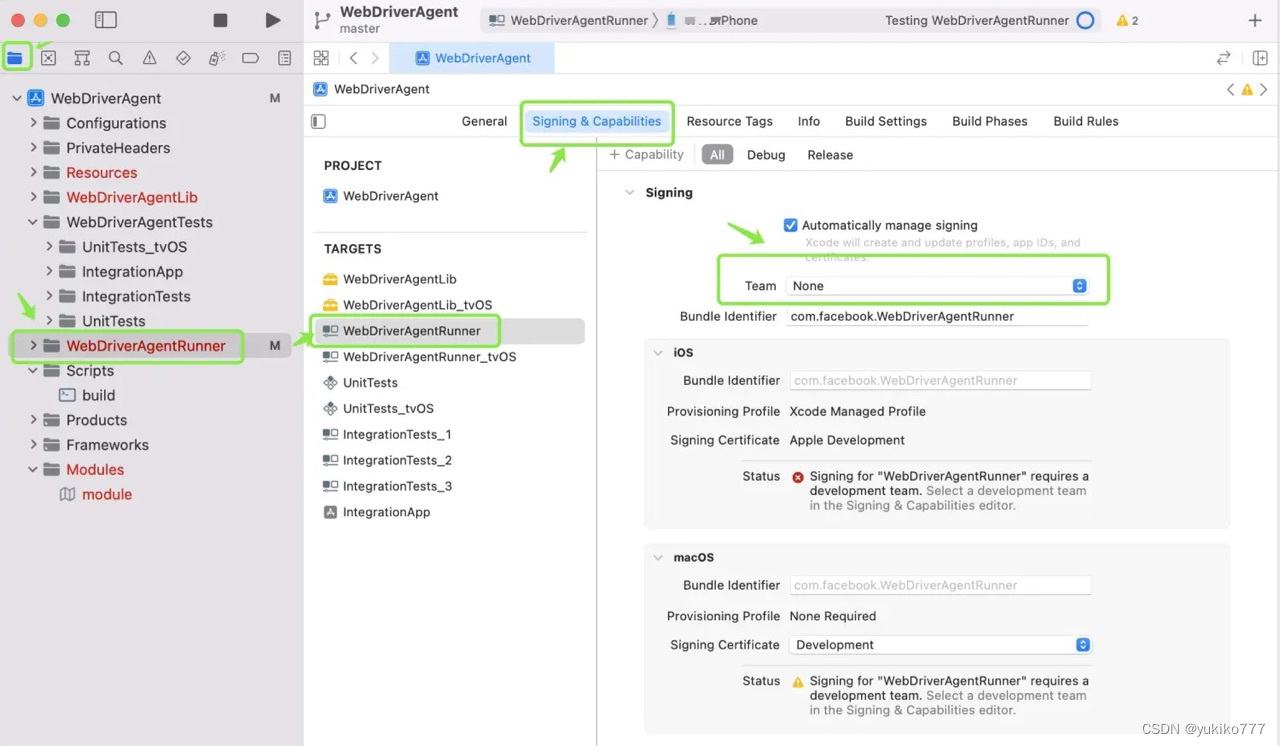This screenshot has height=746, width=1280.
Task: Open the Info tab
Action: tap(809, 121)
